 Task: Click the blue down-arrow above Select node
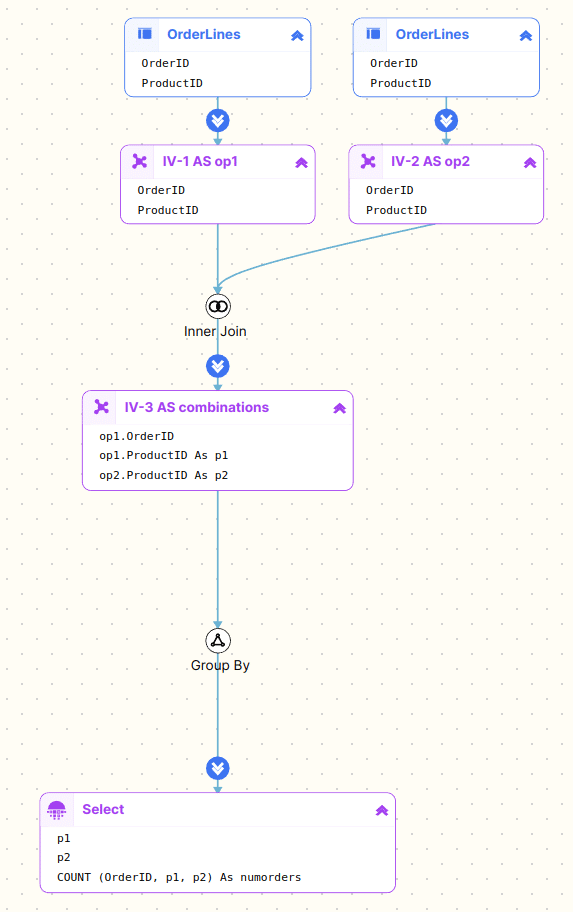click(218, 768)
